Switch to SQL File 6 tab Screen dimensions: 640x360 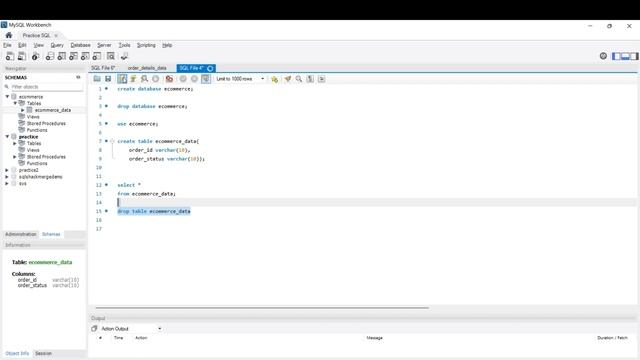103,68
